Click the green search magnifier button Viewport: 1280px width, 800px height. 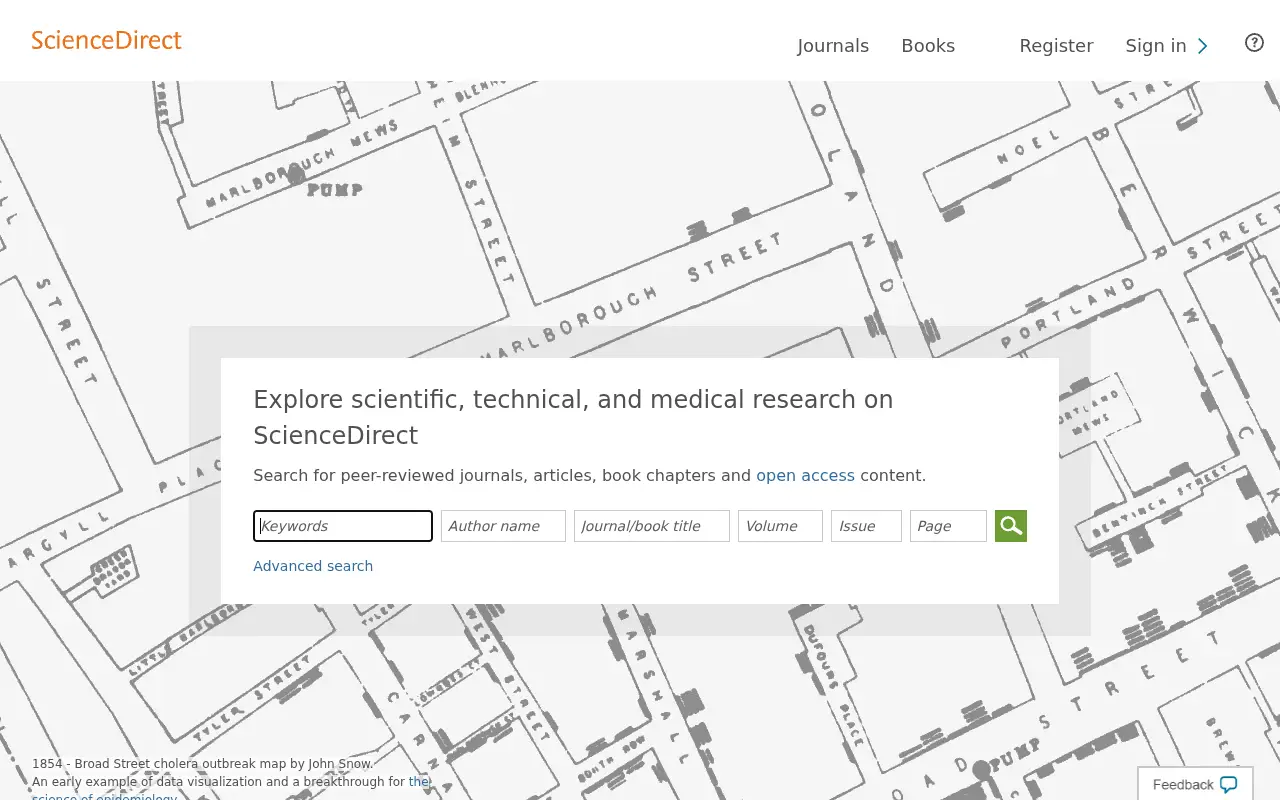pos(1011,526)
